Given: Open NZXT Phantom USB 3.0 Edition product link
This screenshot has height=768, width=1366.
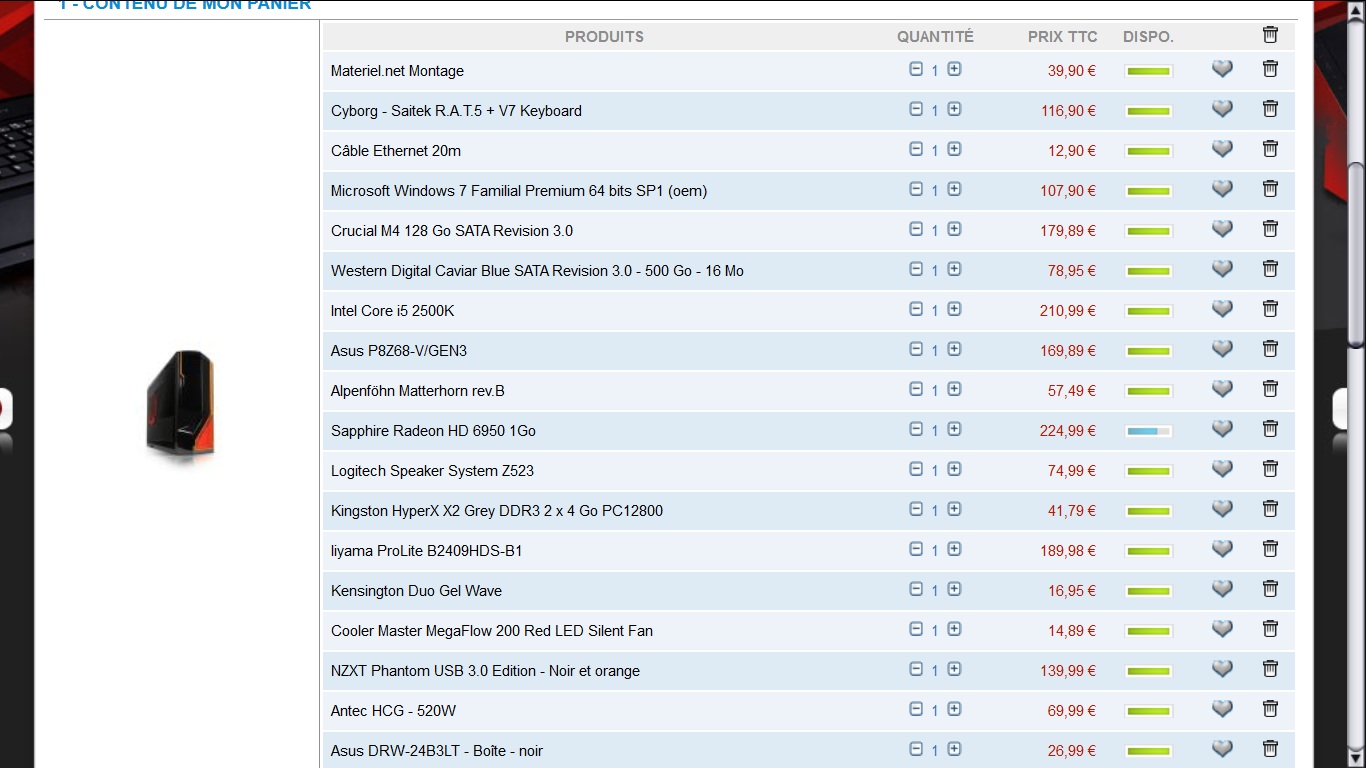Looking at the screenshot, I should coord(485,671).
